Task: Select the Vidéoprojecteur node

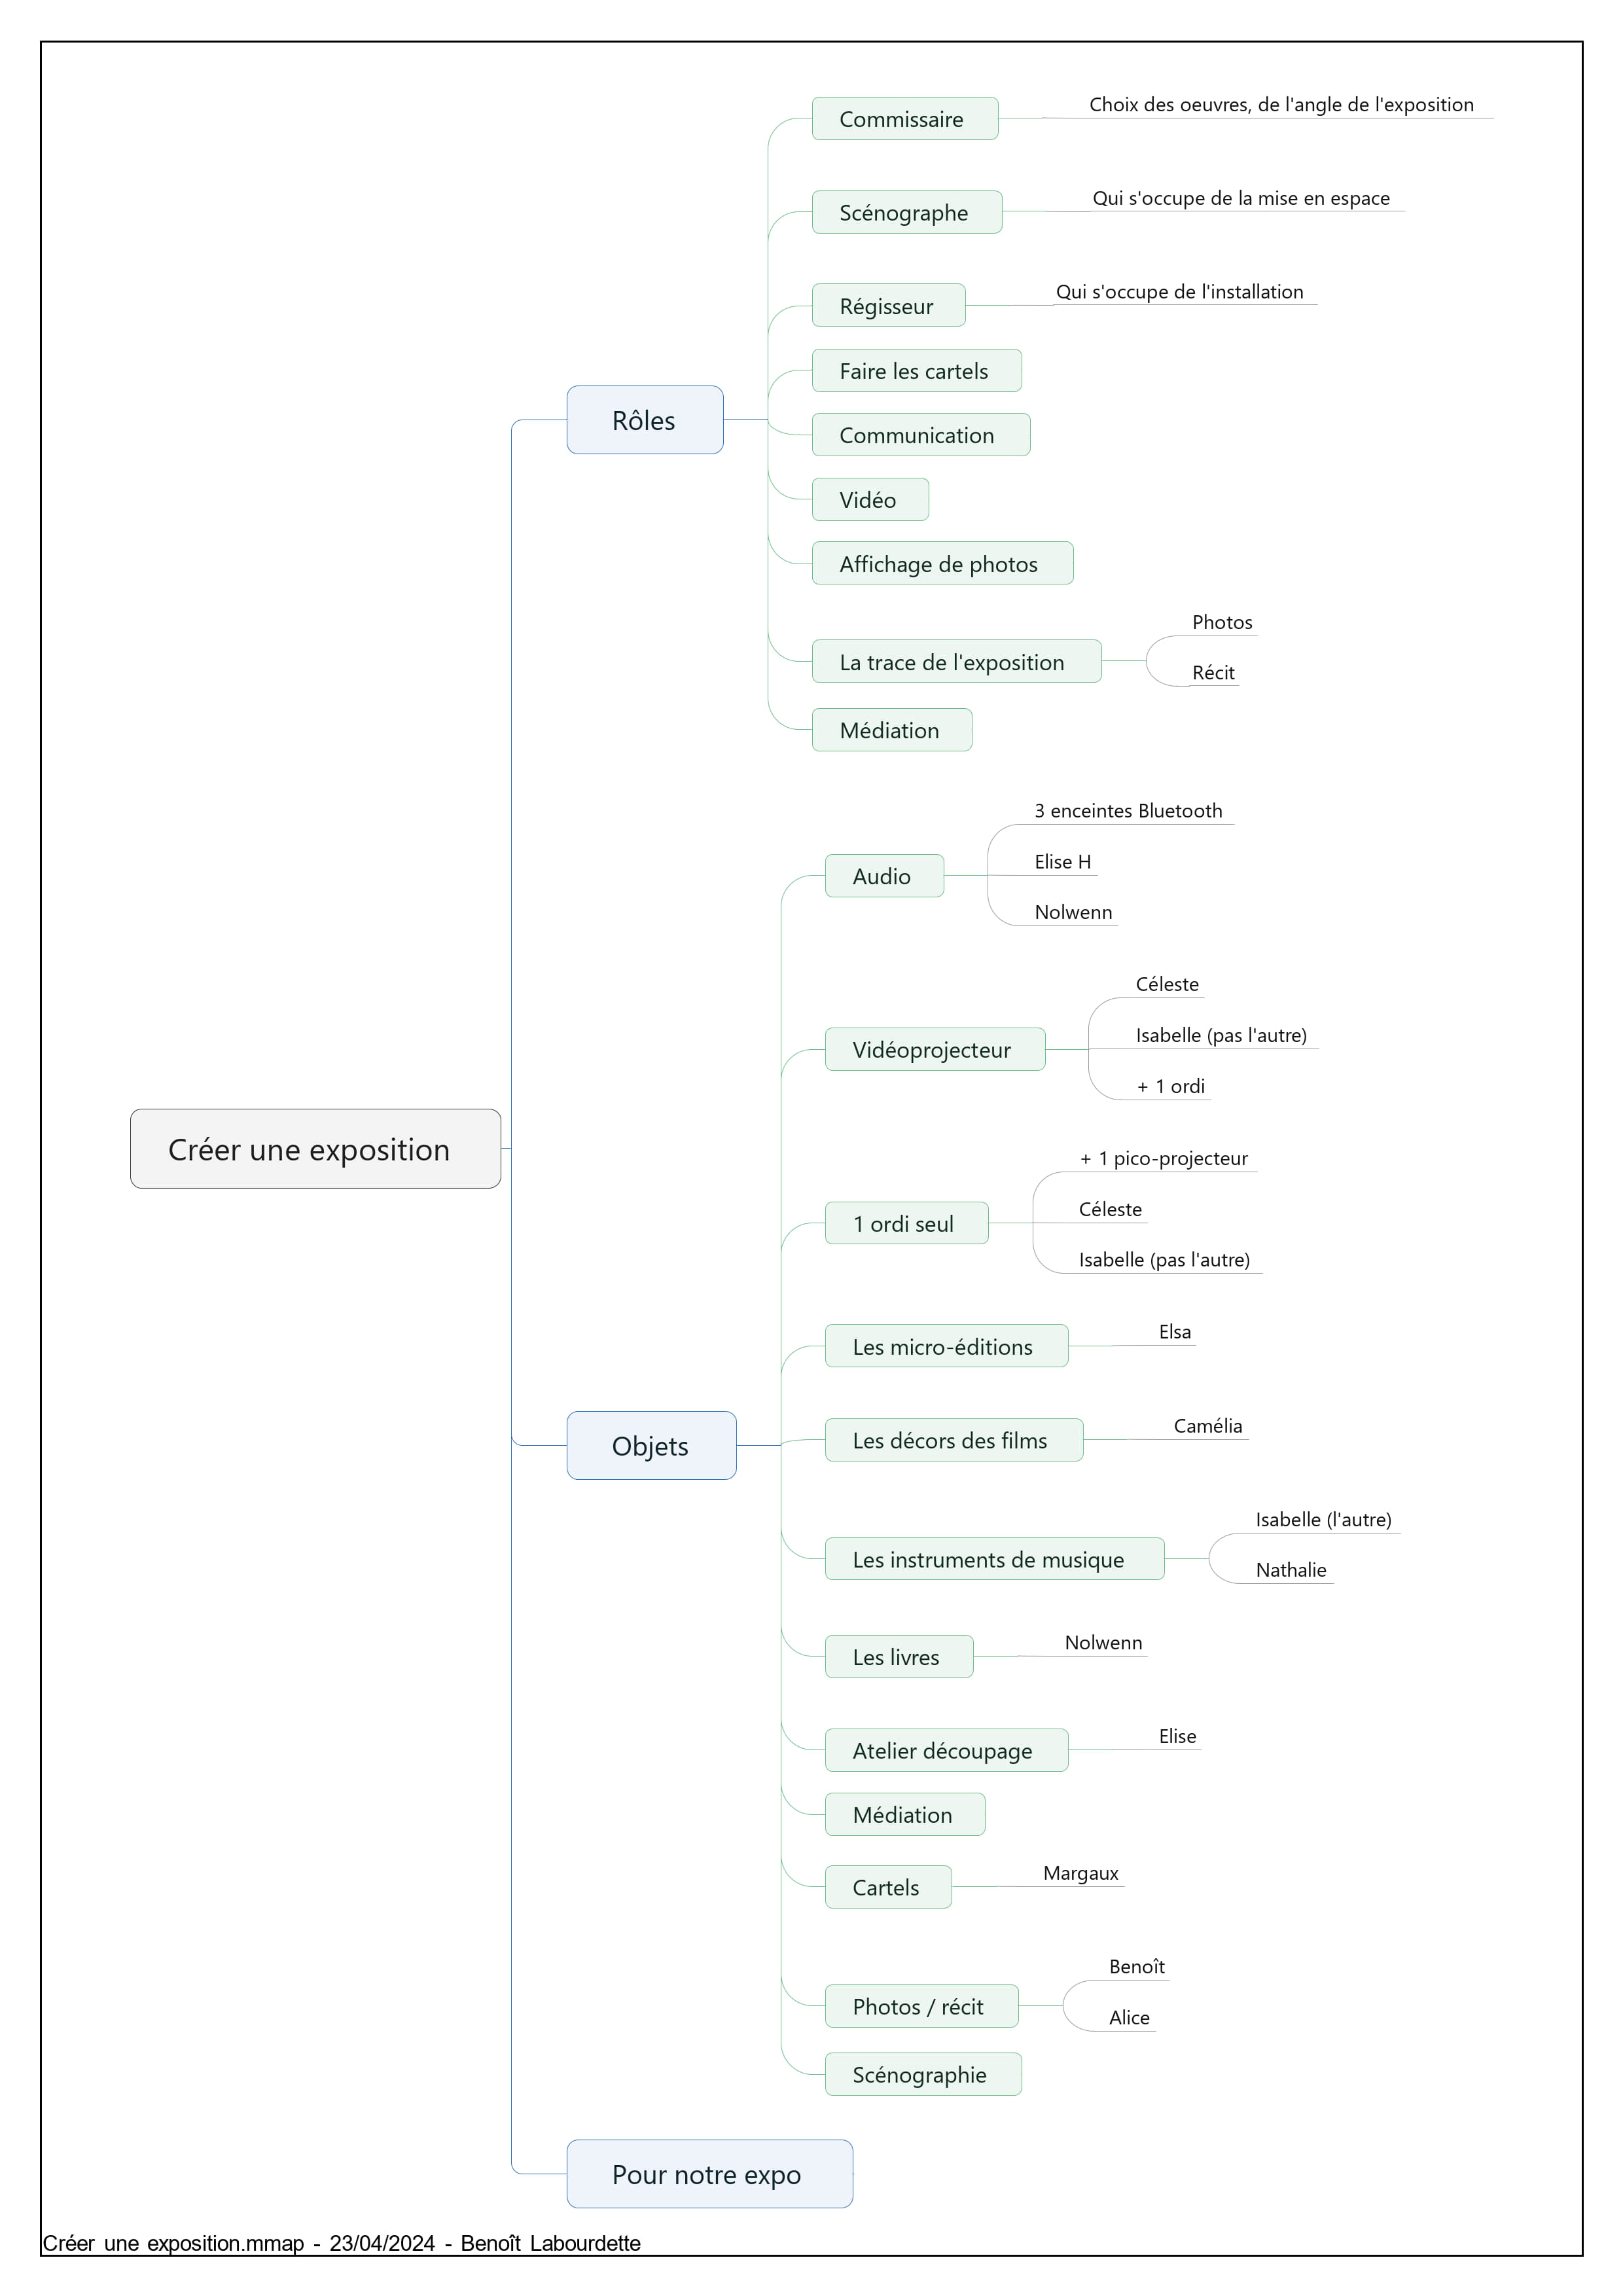Action: click(x=934, y=1049)
